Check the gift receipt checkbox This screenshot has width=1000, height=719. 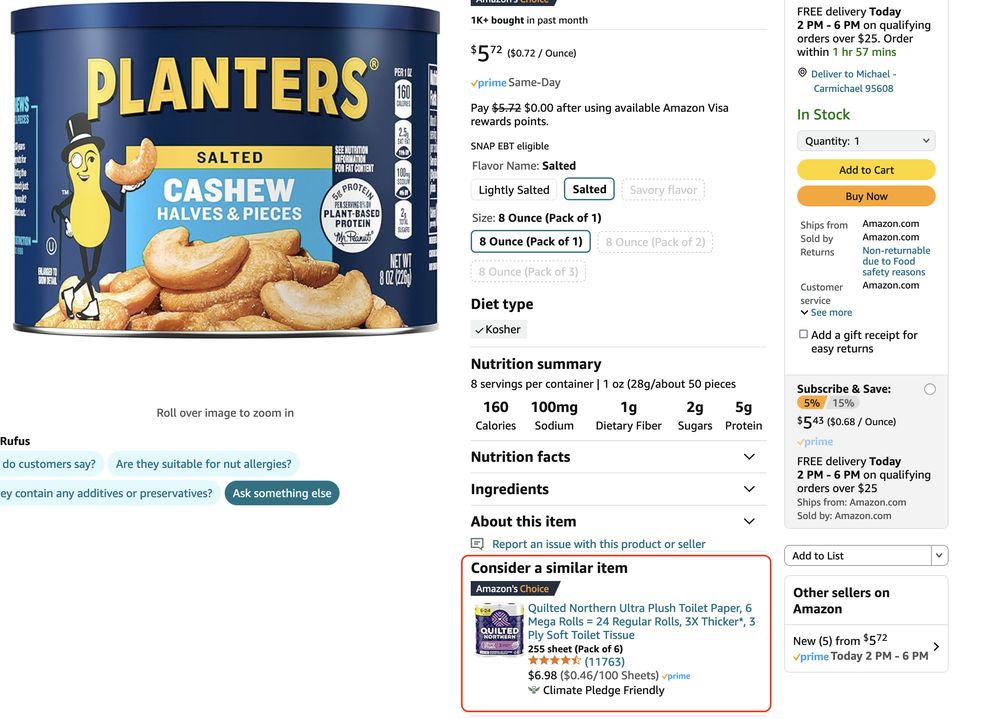click(803, 335)
